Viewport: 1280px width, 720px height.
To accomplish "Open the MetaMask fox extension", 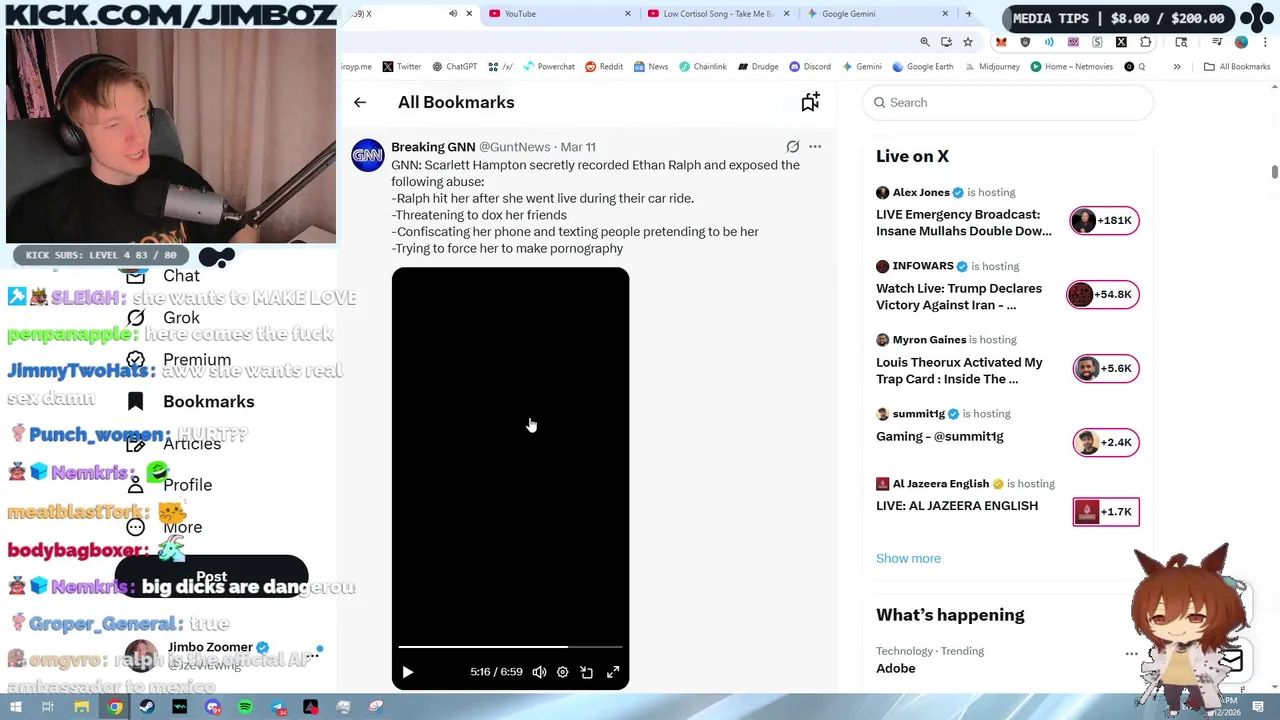I will [x=1001, y=42].
